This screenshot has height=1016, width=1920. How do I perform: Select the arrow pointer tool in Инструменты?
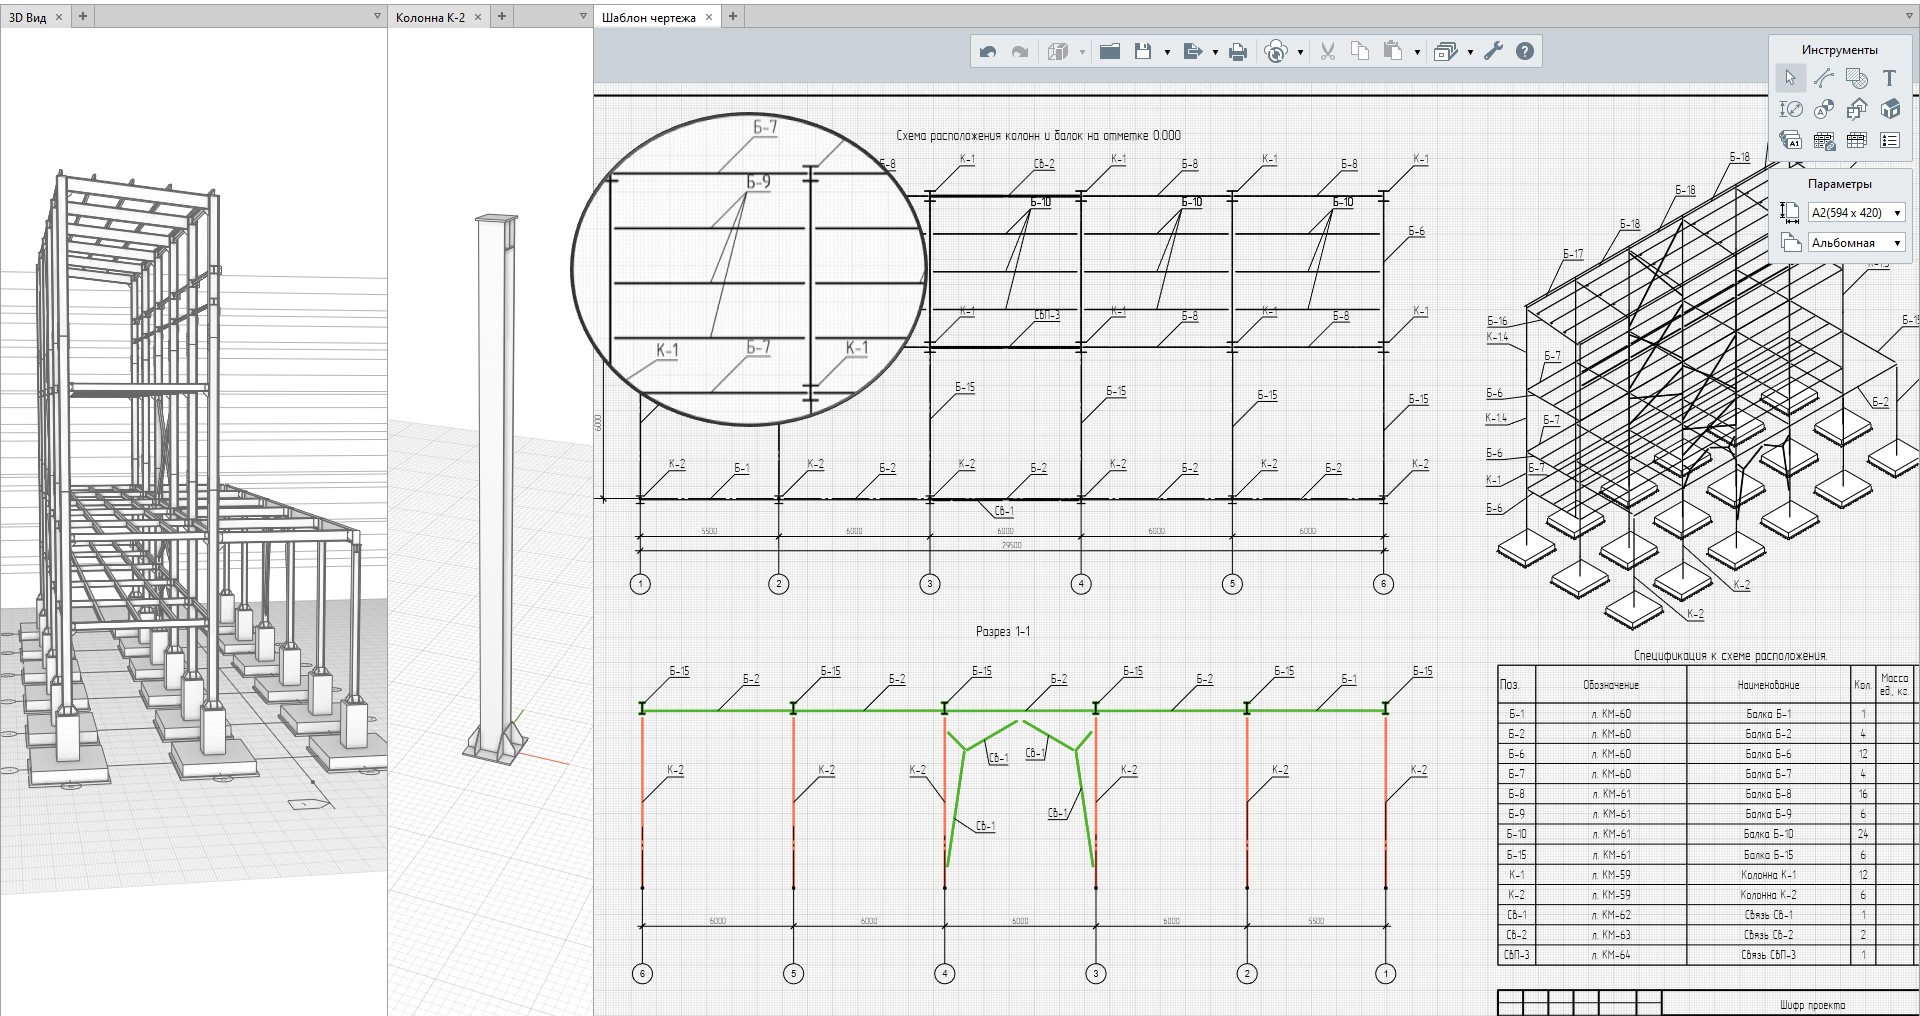click(x=1790, y=77)
